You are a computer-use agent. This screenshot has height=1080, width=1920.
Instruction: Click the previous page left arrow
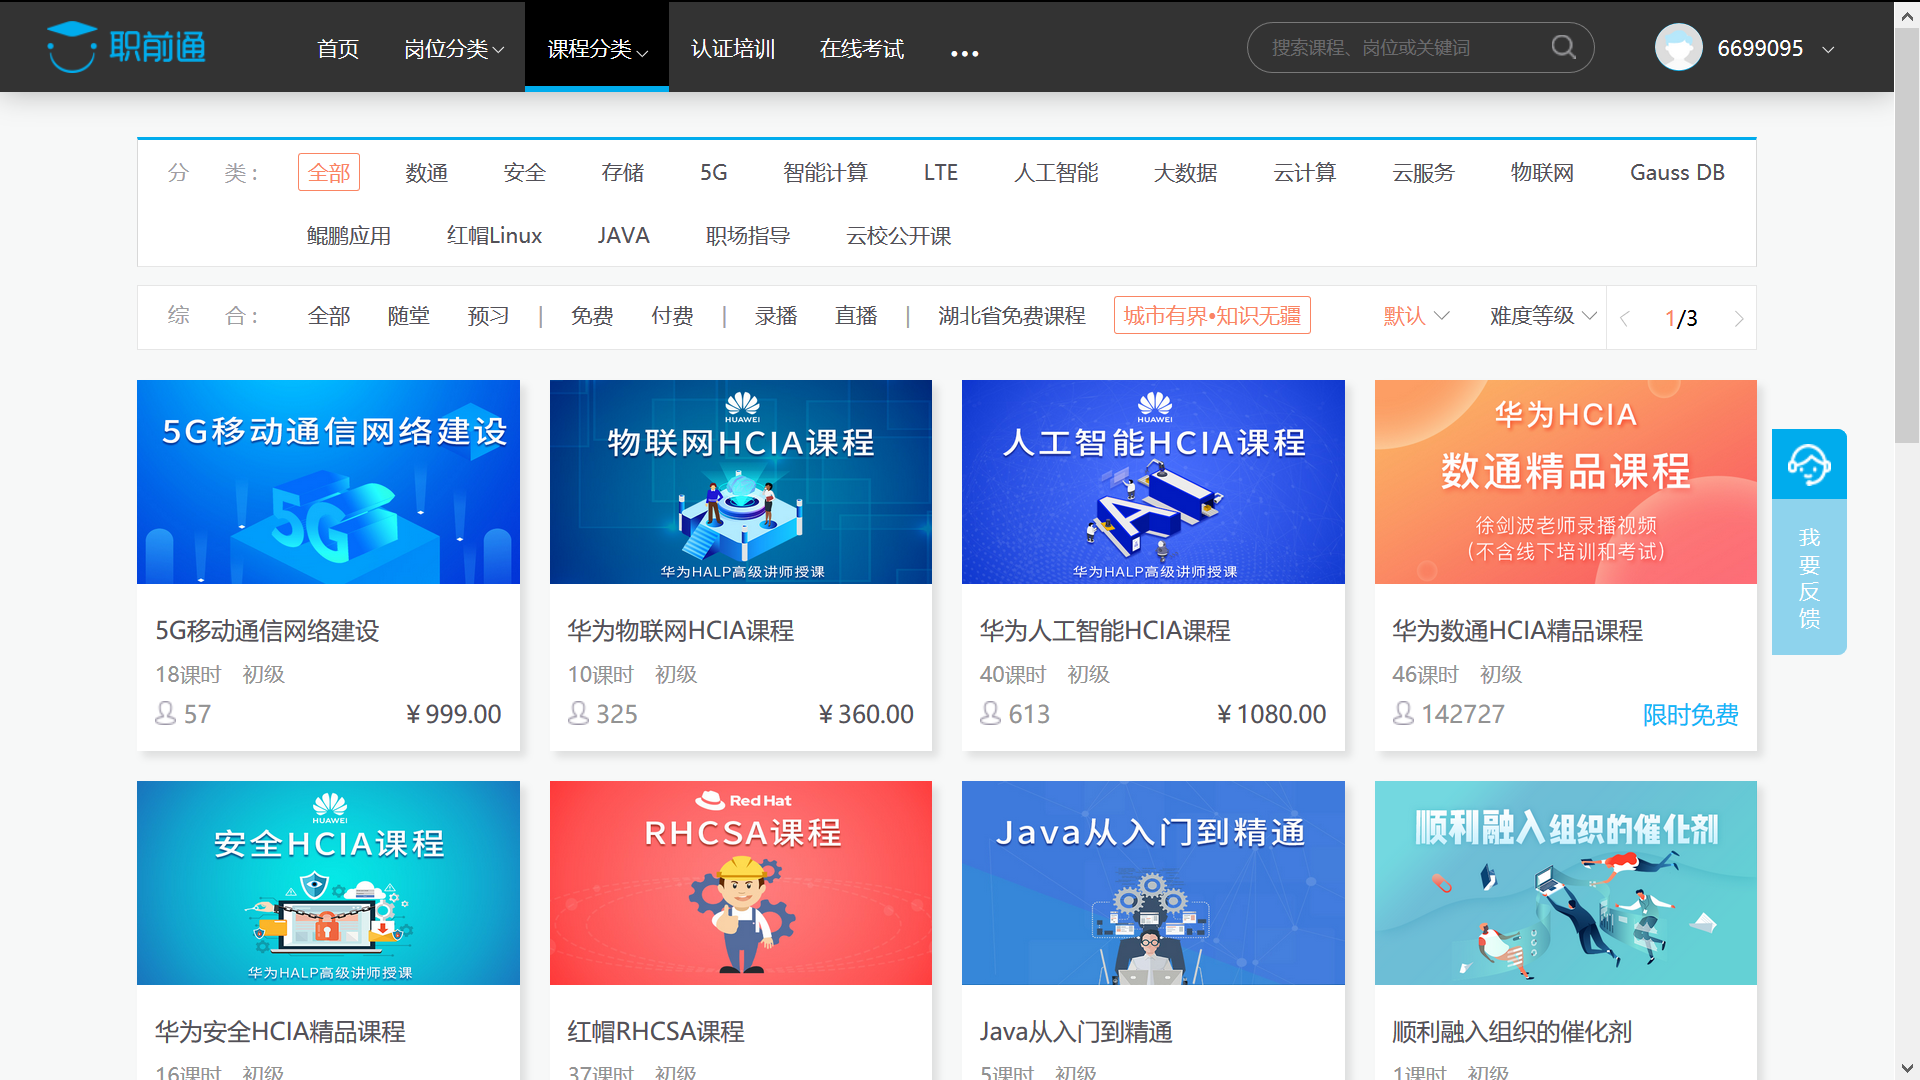(1624, 318)
